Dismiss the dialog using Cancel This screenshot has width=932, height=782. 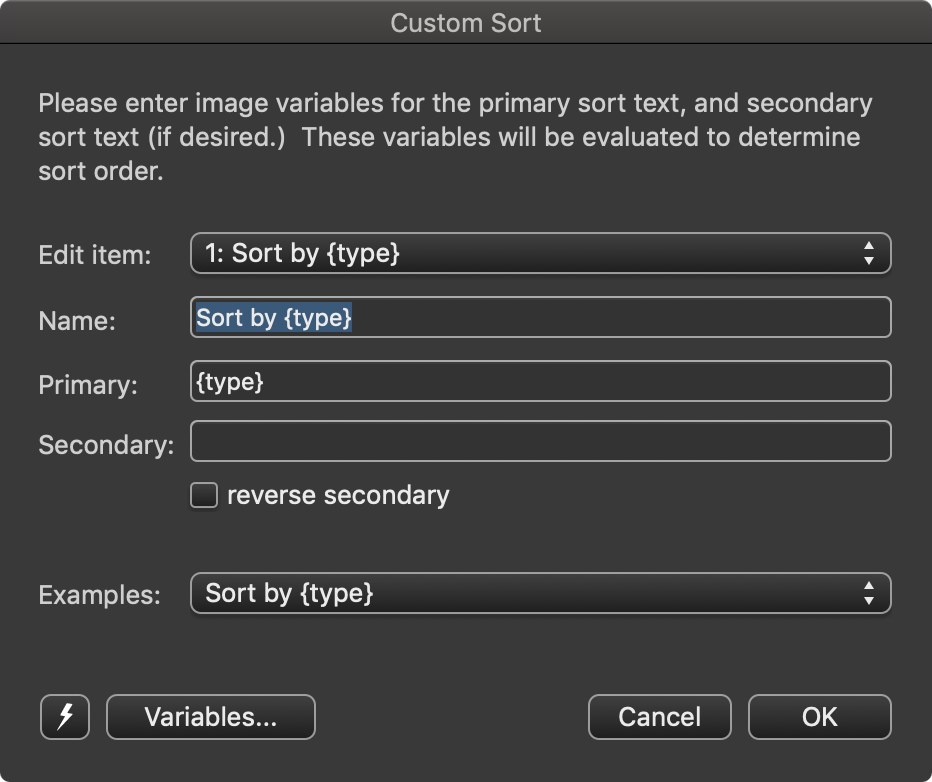659,717
